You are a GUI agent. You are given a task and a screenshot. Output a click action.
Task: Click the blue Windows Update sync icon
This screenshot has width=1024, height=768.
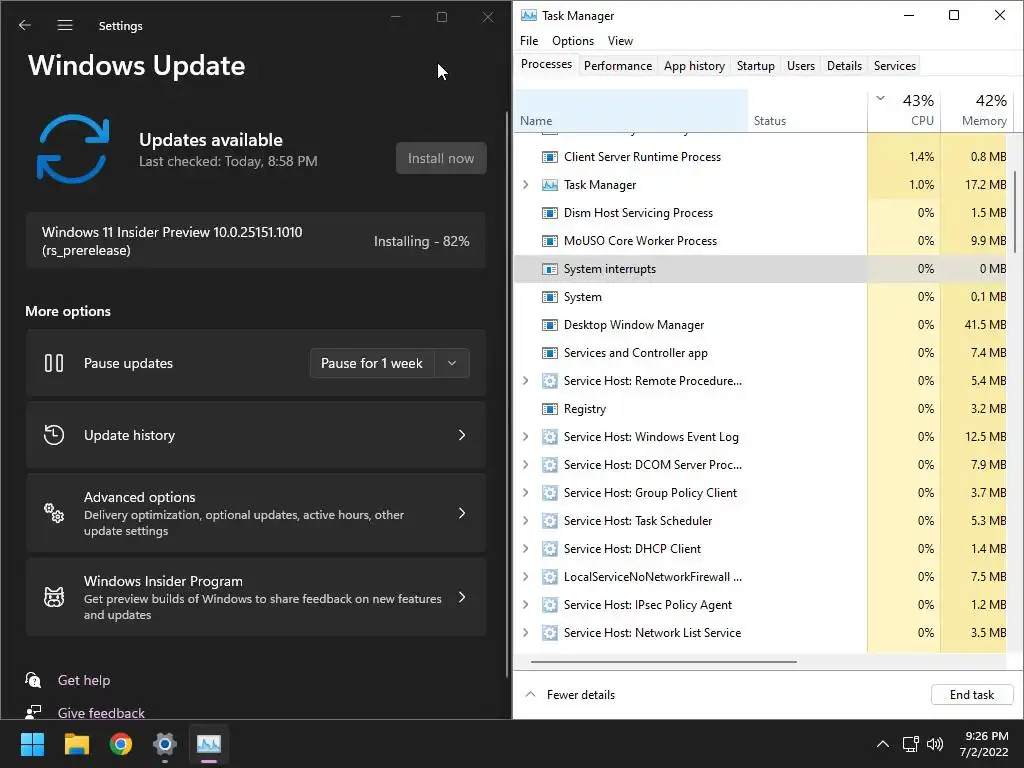(72, 149)
